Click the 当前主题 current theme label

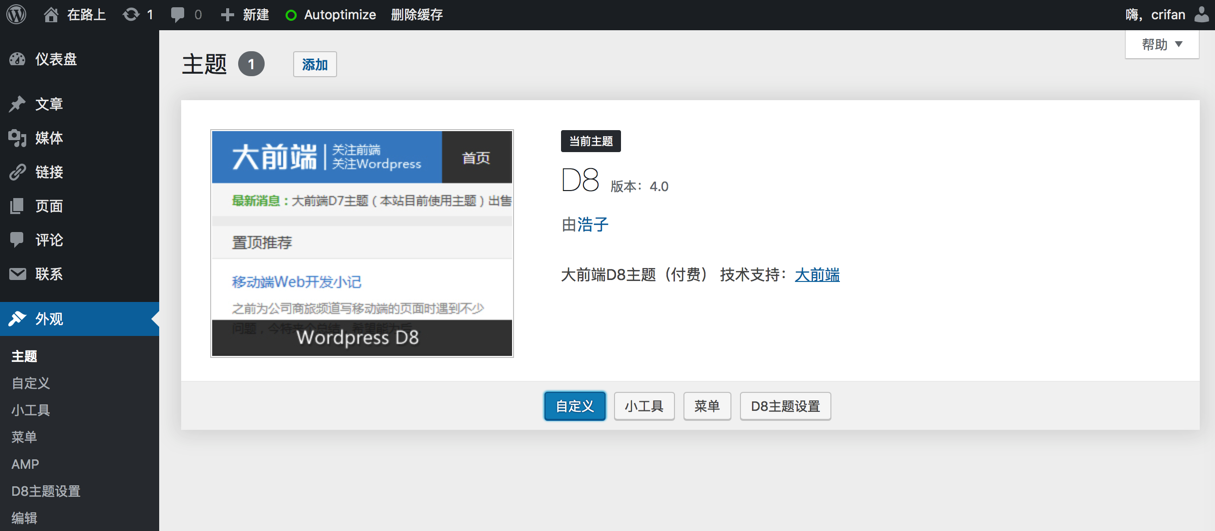tap(591, 141)
